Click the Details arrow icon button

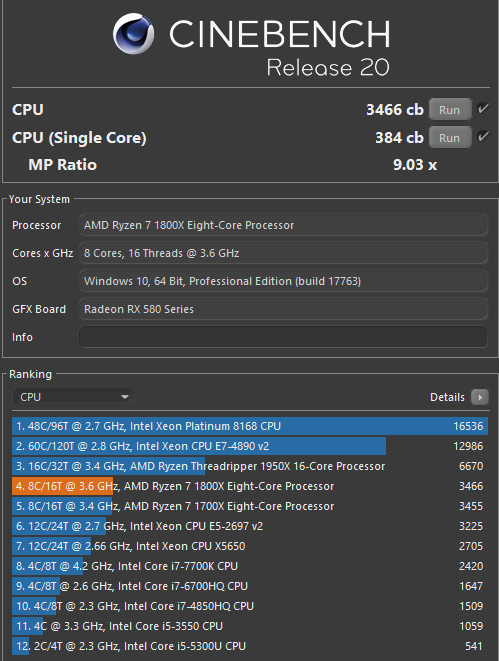480,397
